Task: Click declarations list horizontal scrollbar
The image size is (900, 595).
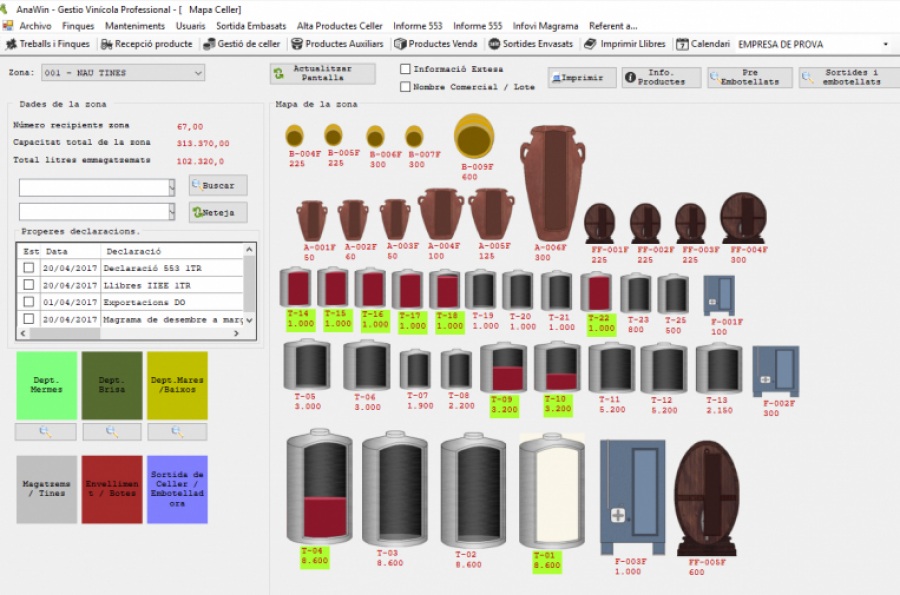Action: point(130,333)
